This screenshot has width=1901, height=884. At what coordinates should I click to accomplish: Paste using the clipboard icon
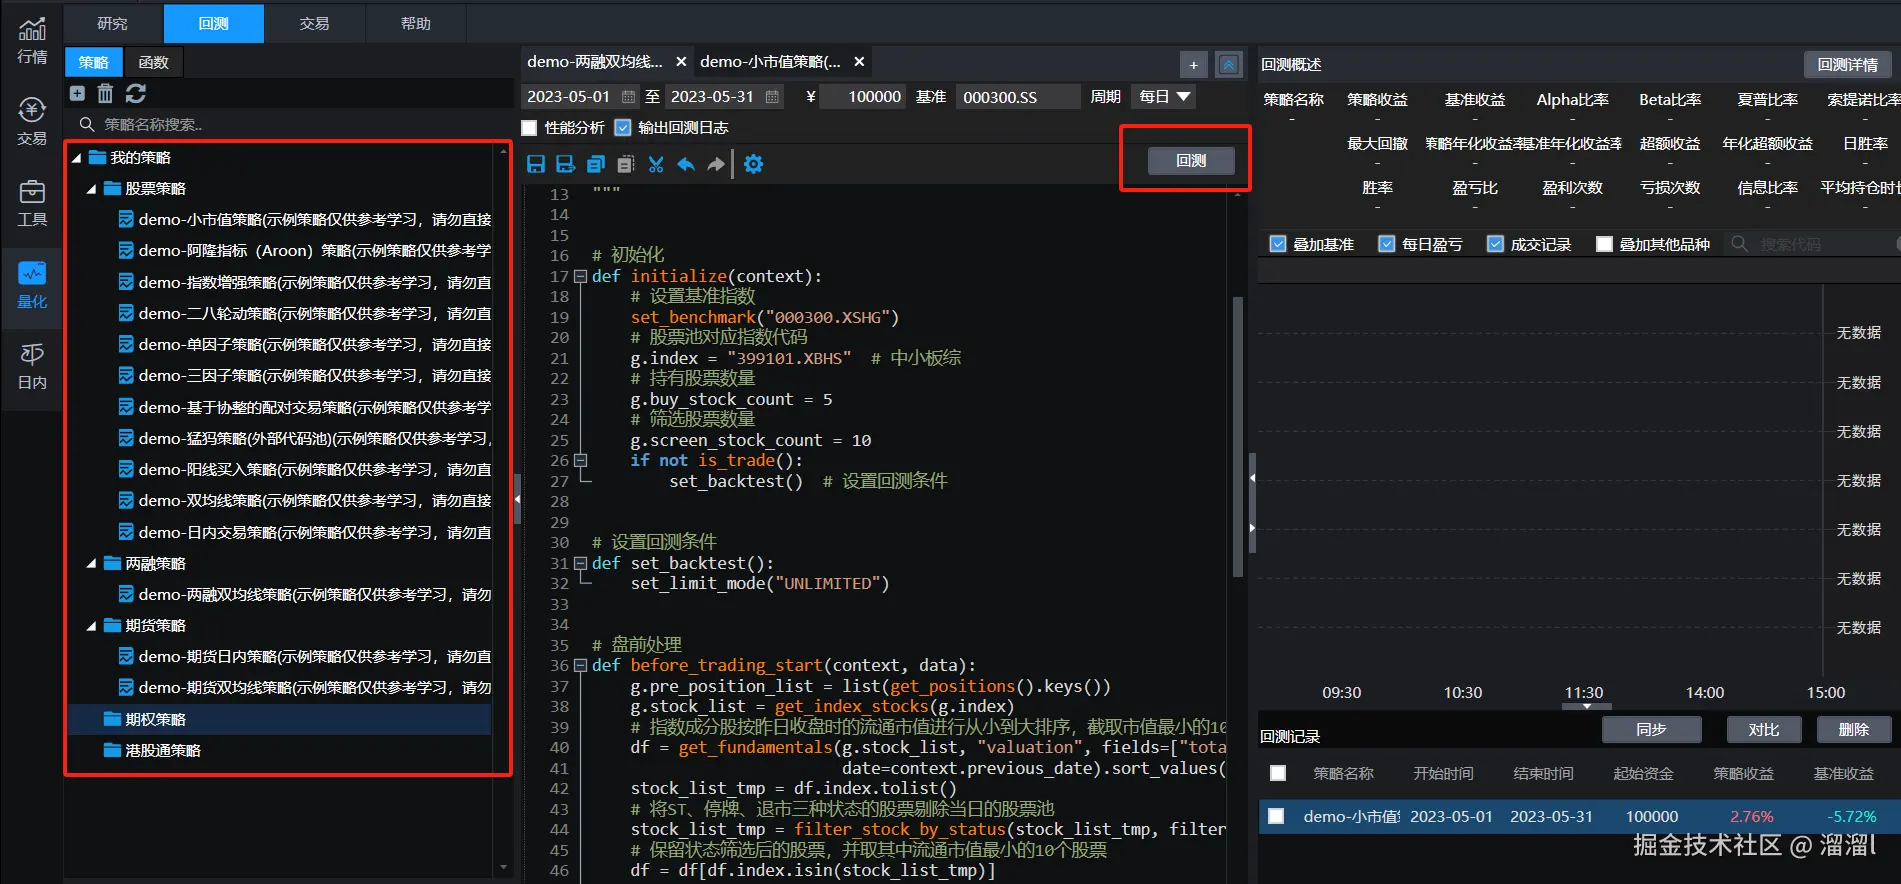tap(626, 164)
